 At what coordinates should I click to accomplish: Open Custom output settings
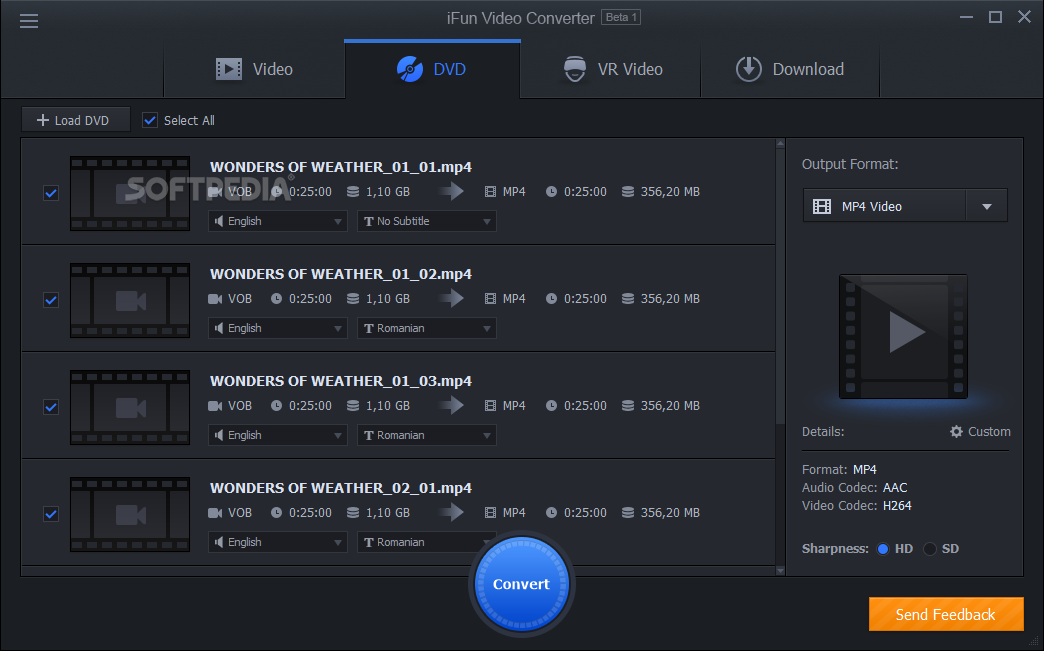980,431
